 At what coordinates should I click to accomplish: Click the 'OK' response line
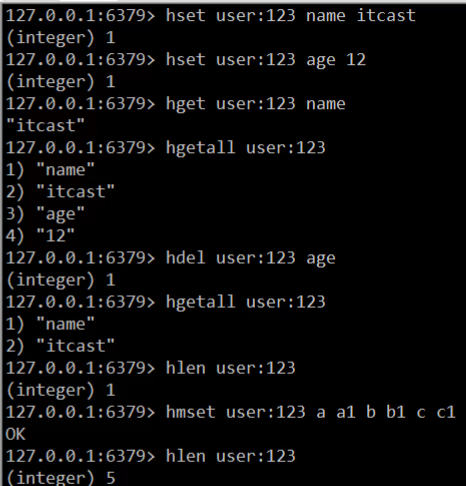15,434
